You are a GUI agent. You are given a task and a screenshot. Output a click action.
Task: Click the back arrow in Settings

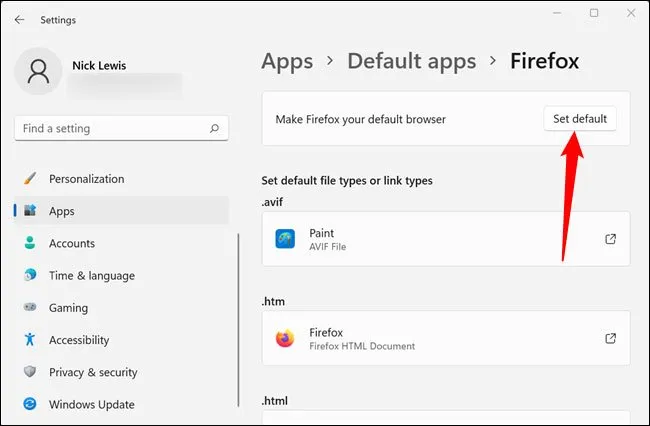click(20, 19)
